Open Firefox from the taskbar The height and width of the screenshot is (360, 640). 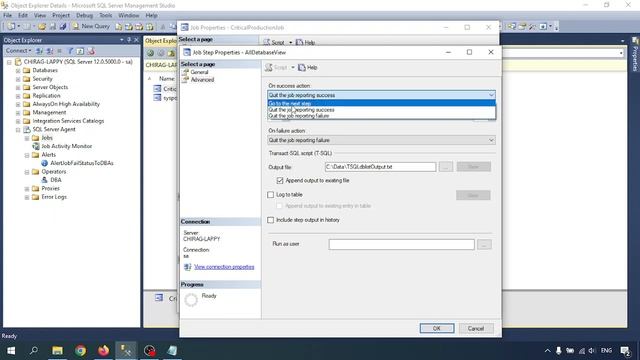point(103,351)
